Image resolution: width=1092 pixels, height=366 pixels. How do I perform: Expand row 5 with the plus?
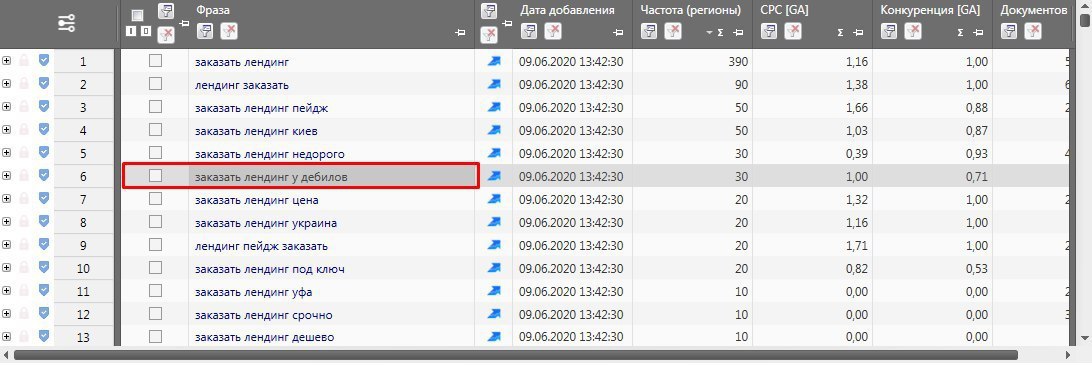7,152
